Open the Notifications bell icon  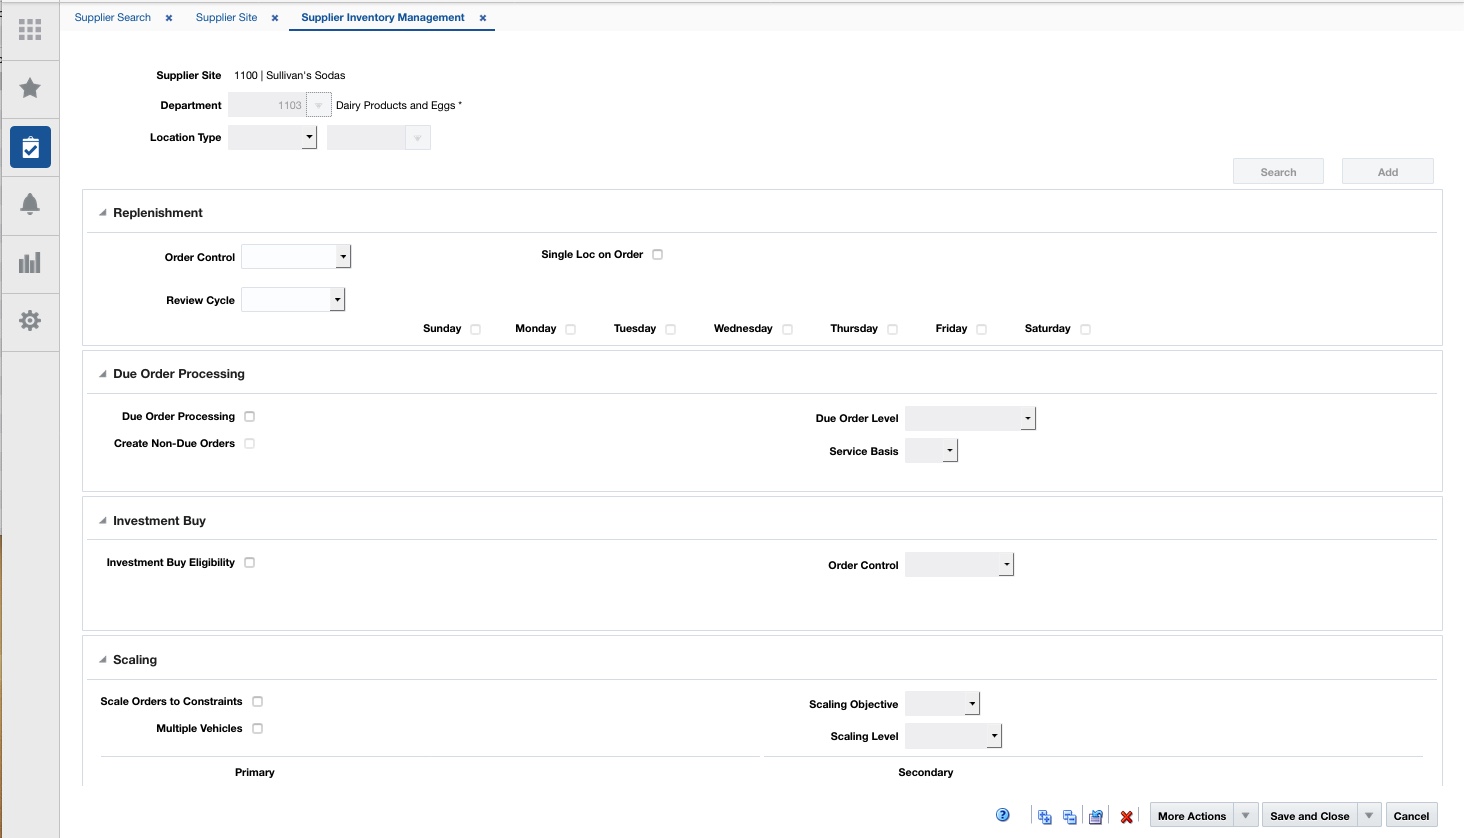[30, 204]
